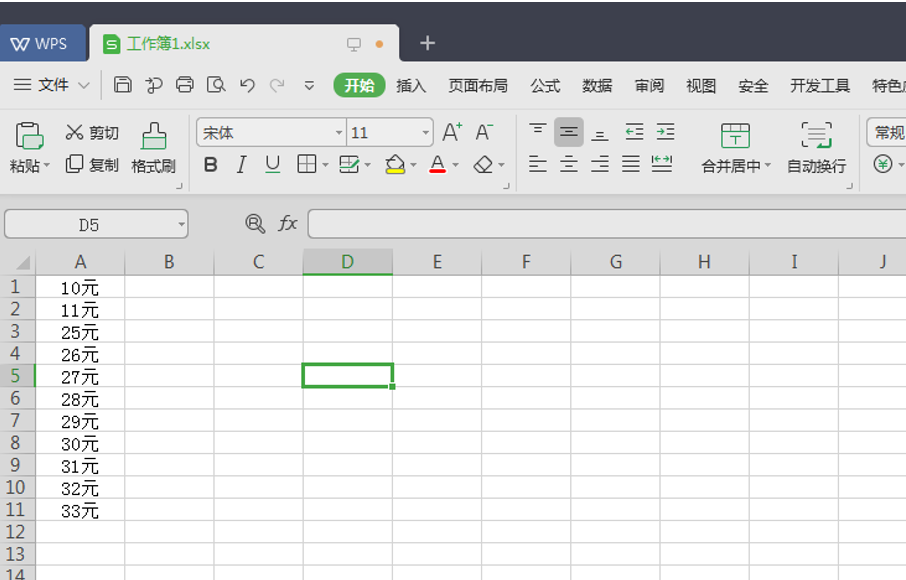Click the red font color A icon
This screenshot has height=580, width=906.
click(437, 165)
